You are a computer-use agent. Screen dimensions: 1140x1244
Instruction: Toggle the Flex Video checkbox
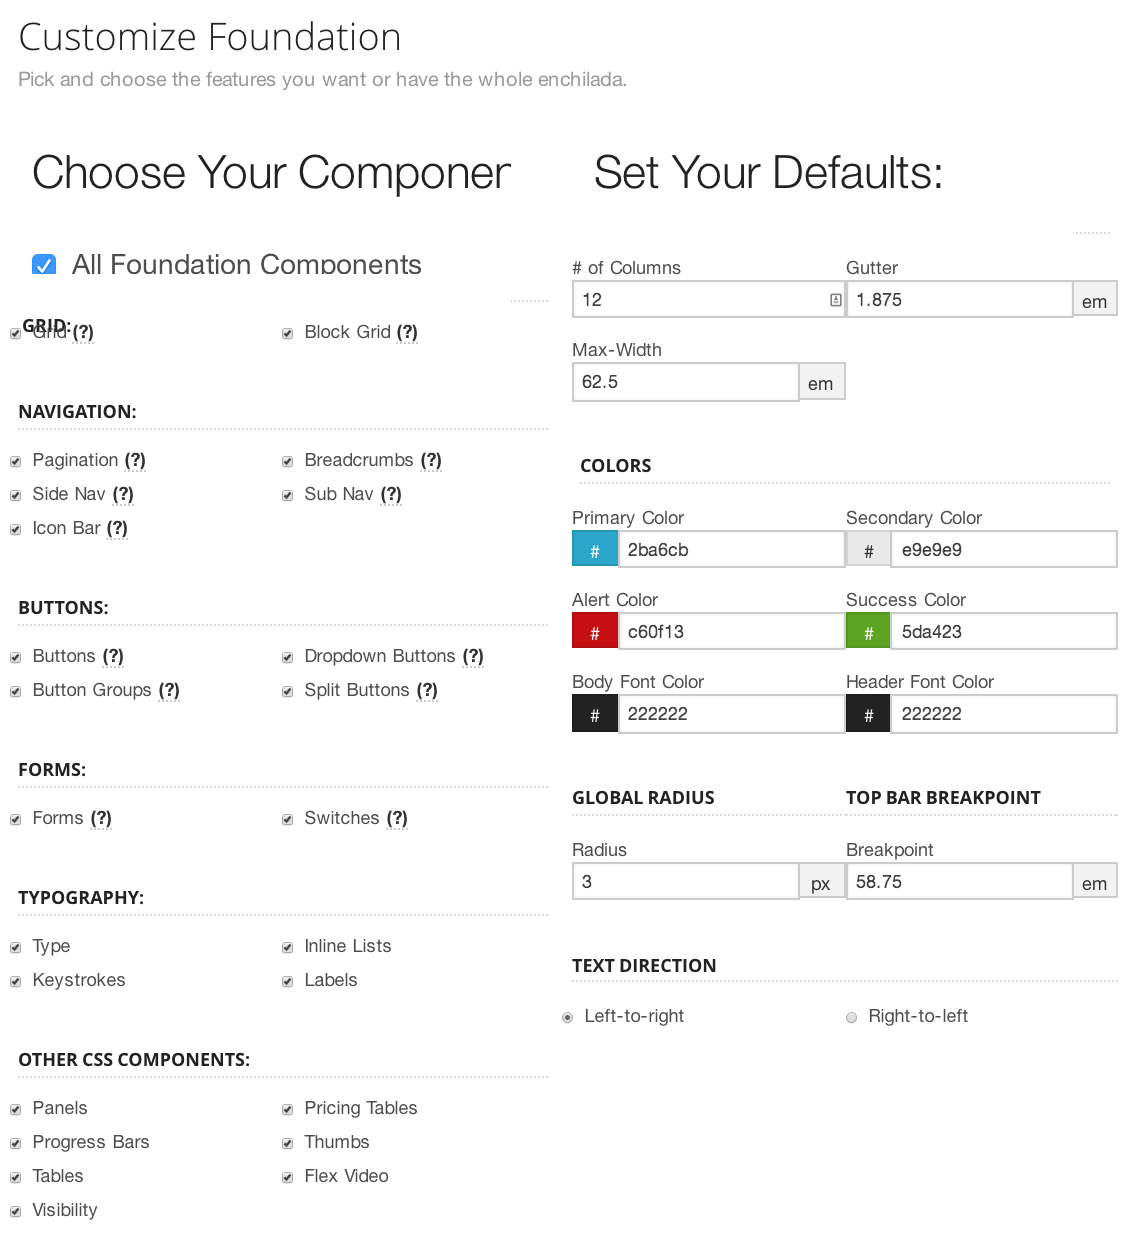(x=287, y=1177)
